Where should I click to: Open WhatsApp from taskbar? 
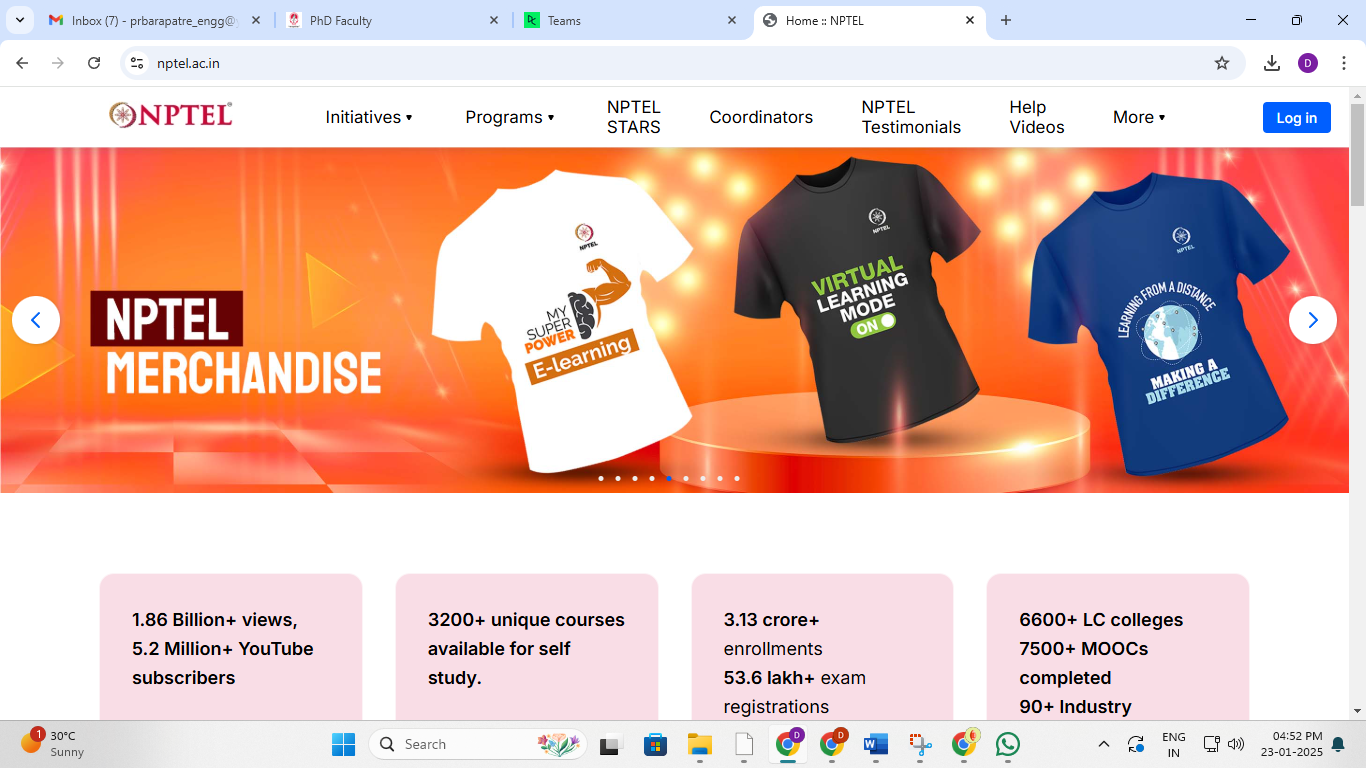click(x=1008, y=744)
